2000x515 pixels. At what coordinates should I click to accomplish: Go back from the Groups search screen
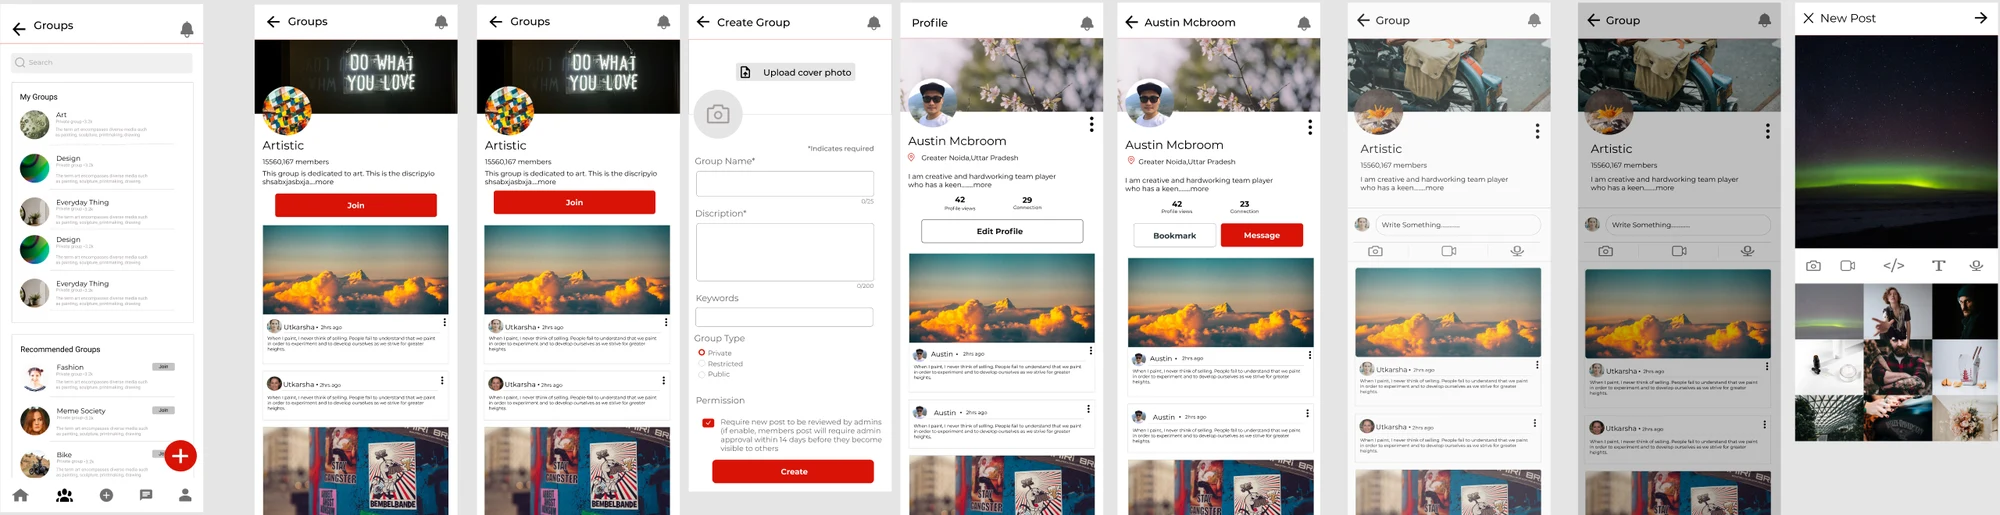pyautogui.click(x=19, y=29)
